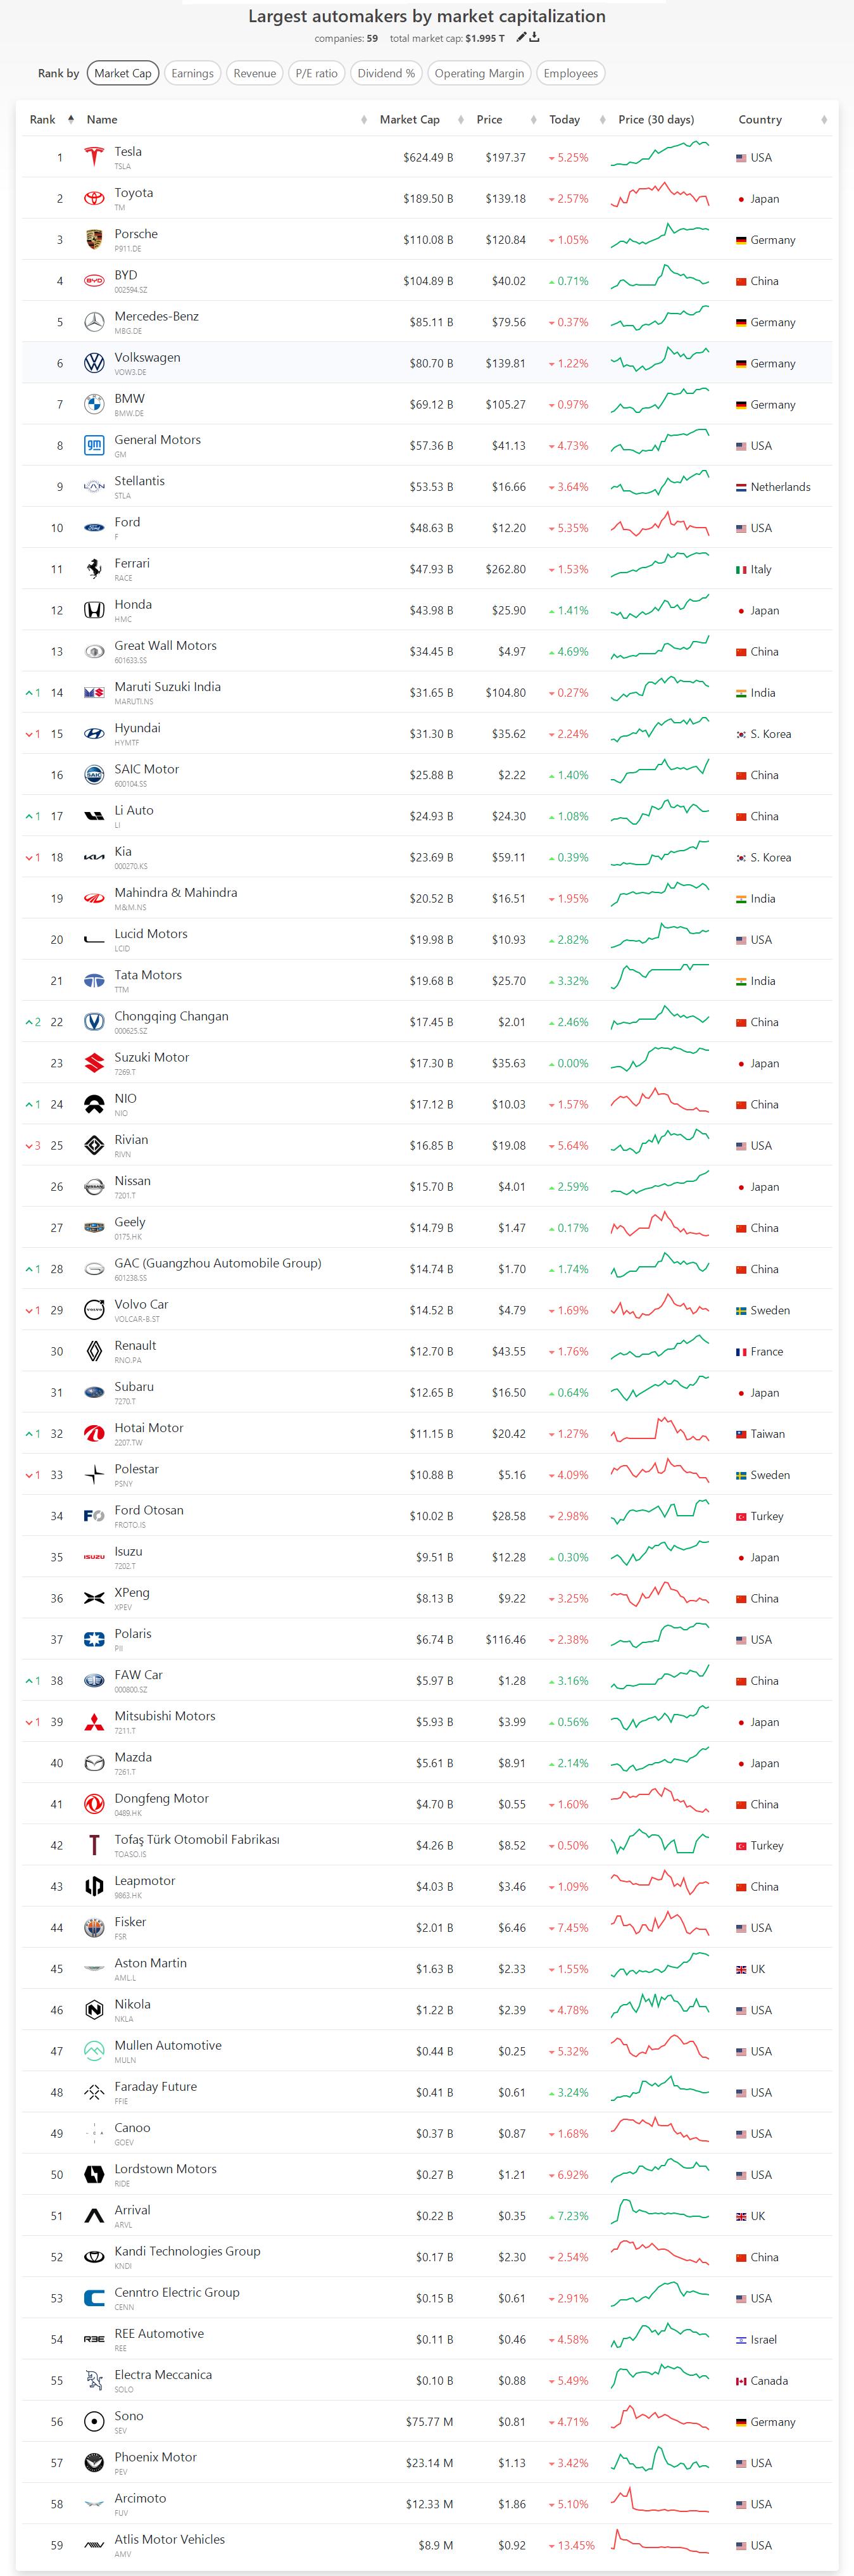The height and width of the screenshot is (2576, 854).
Task: Click the Ferrari prancing horse logo
Action: click(x=94, y=569)
